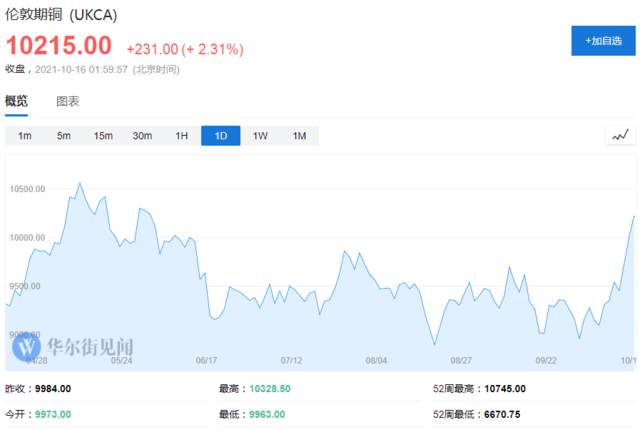
Task: Click the 05/24 date label
Action: (121, 360)
